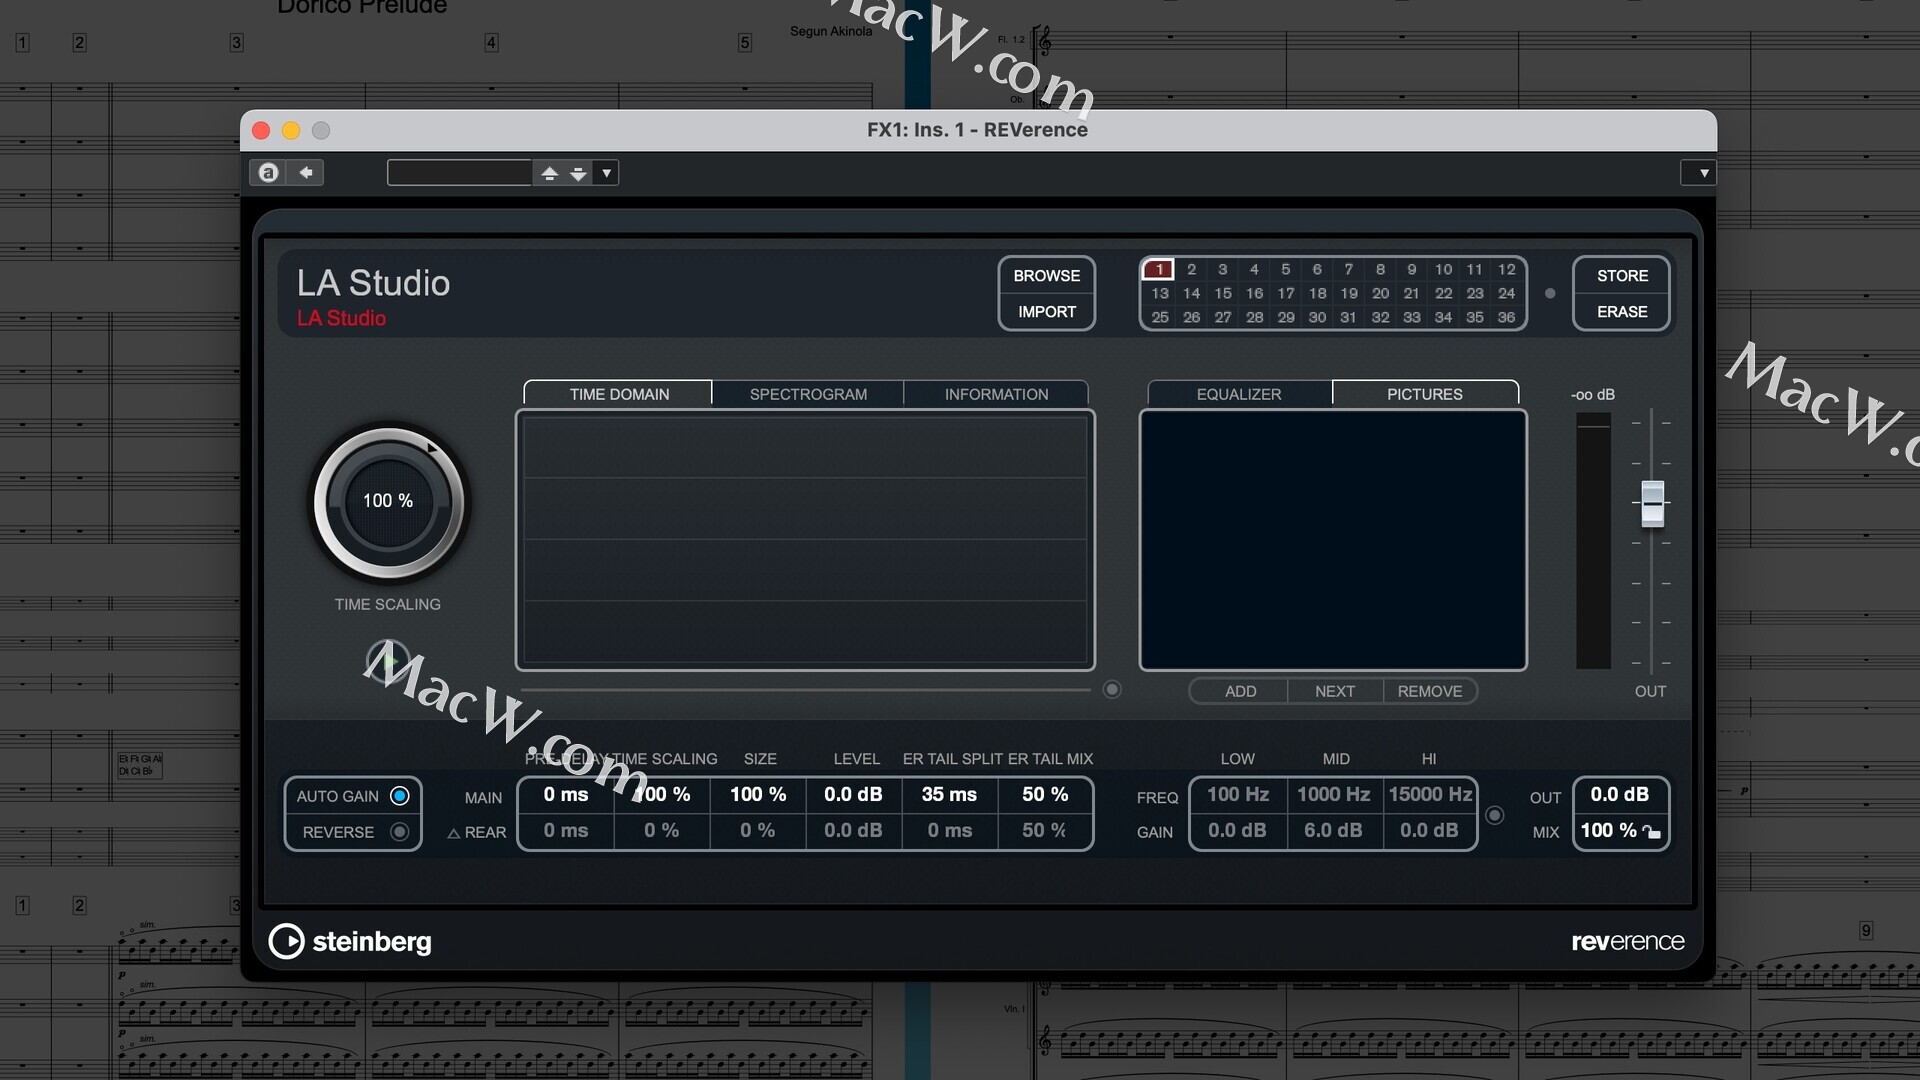This screenshot has width=1920, height=1080.
Task: Select program slot 25
Action: click(x=1159, y=317)
